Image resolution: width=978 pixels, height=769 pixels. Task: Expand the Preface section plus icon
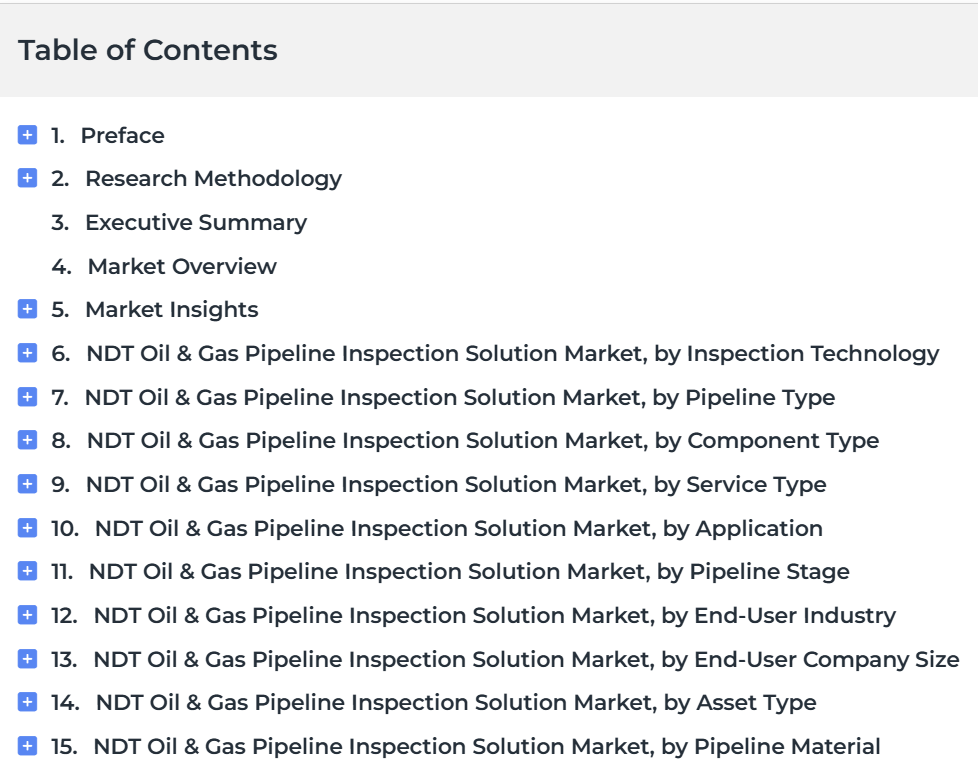pos(27,135)
